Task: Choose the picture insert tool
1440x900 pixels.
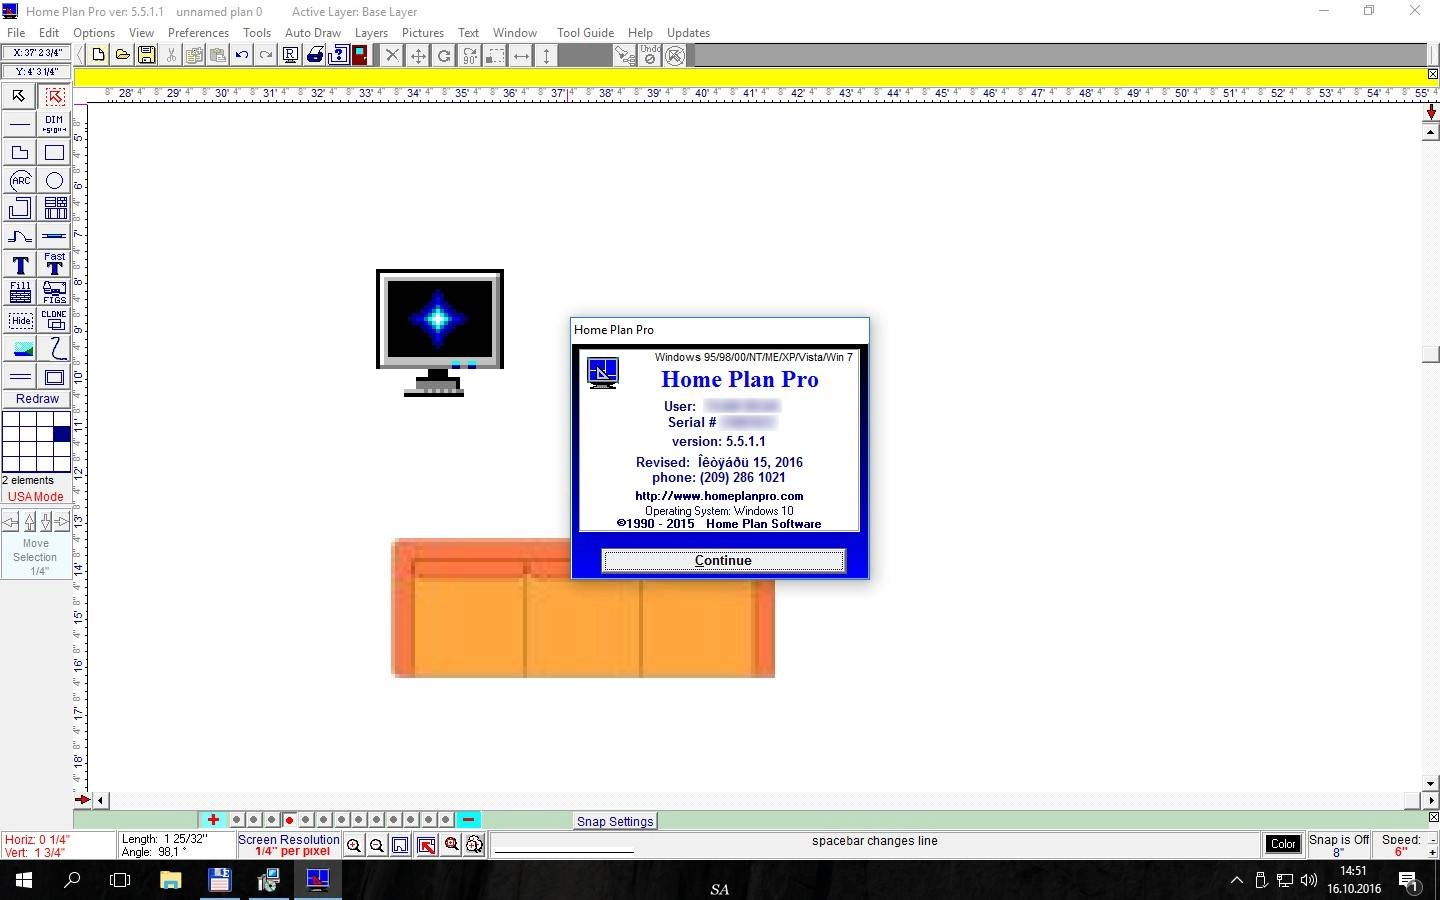Action: point(20,348)
